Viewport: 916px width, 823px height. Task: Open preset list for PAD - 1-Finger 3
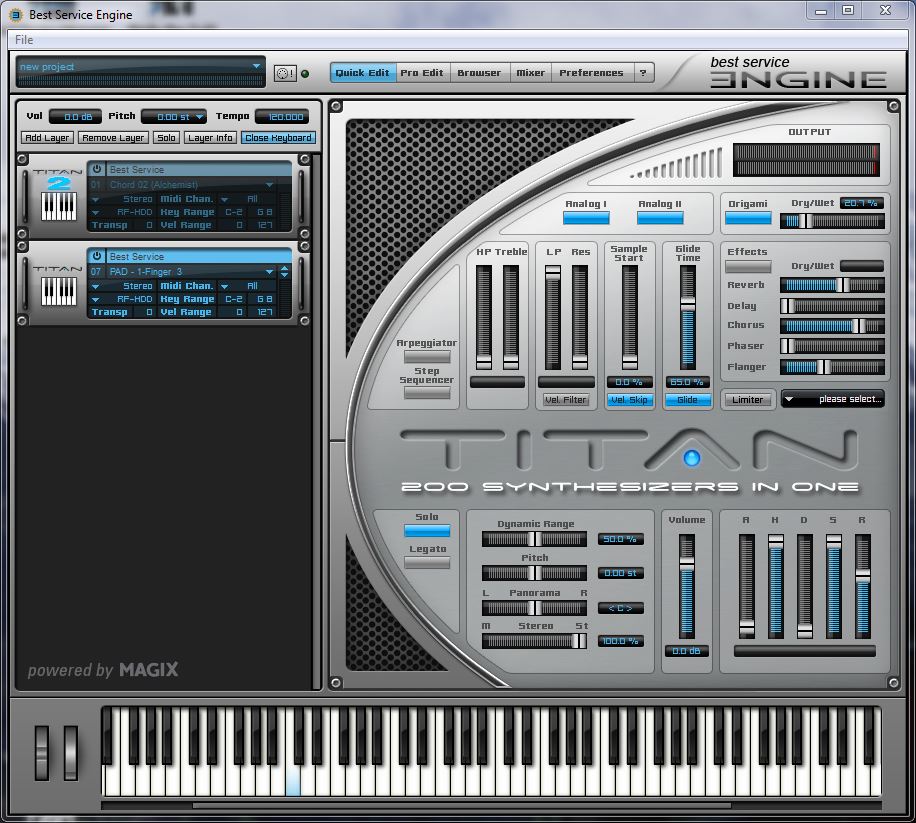pyautogui.click(x=269, y=272)
